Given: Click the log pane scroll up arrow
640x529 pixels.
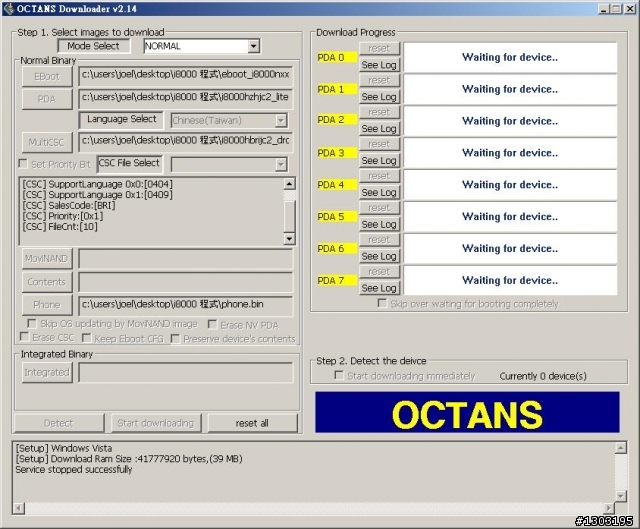Looking at the screenshot, I should point(620,447).
